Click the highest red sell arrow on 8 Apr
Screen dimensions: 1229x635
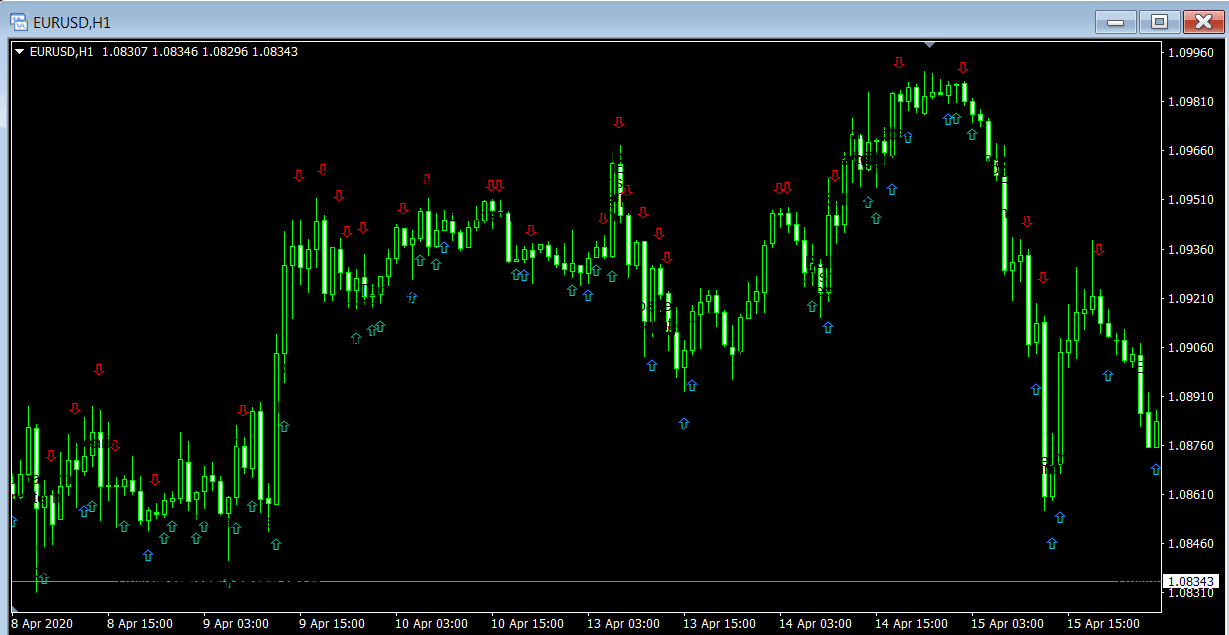tap(99, 370)
